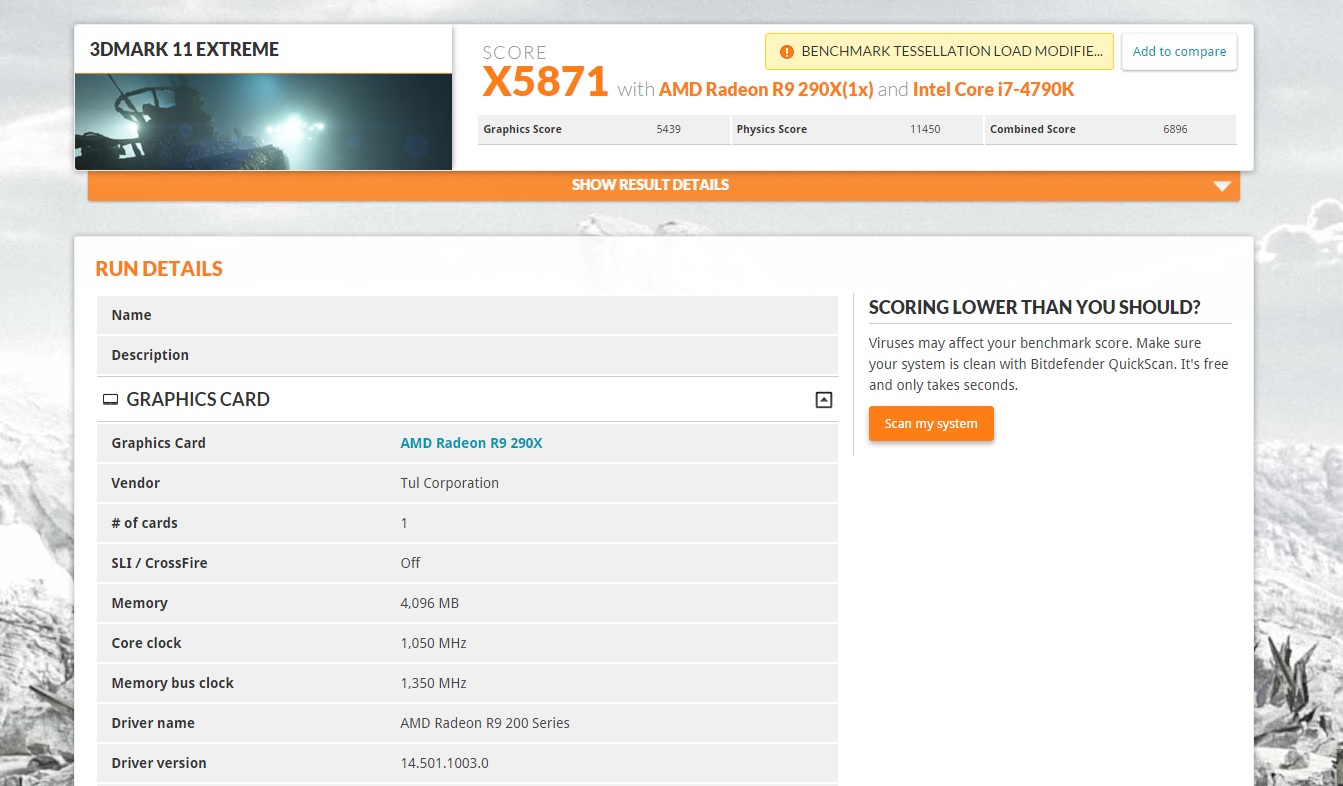The image size is (1343, 786).
Task: Click the Scan my system button
Action: pyautogui.click(x=931, y=424)
